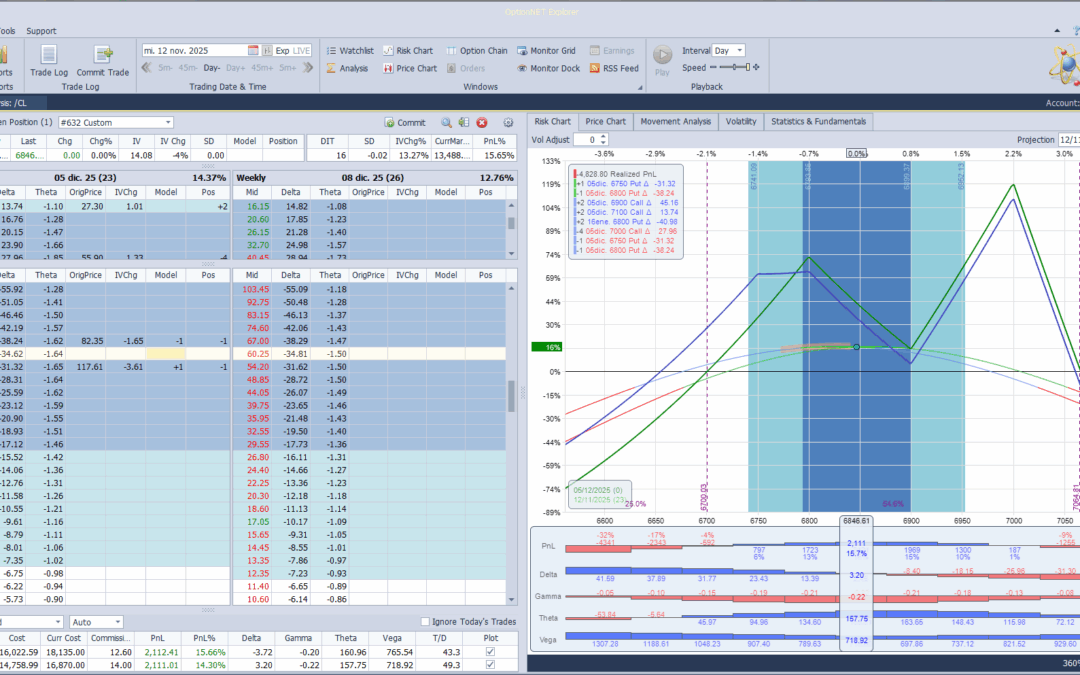
Task: Uncheck Plot checkbox in the second row
Action: 489,666
